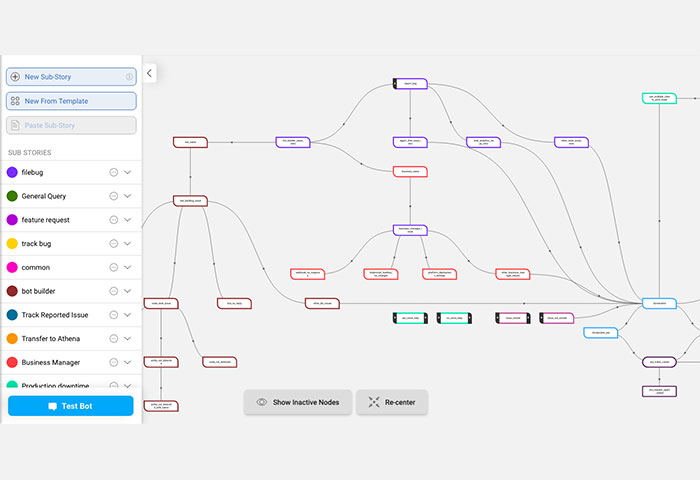Launch the Test Bot button
Image resolution: width=700 pixels, height=480 pixels.
pyautogui.click(x=70, y=406)
